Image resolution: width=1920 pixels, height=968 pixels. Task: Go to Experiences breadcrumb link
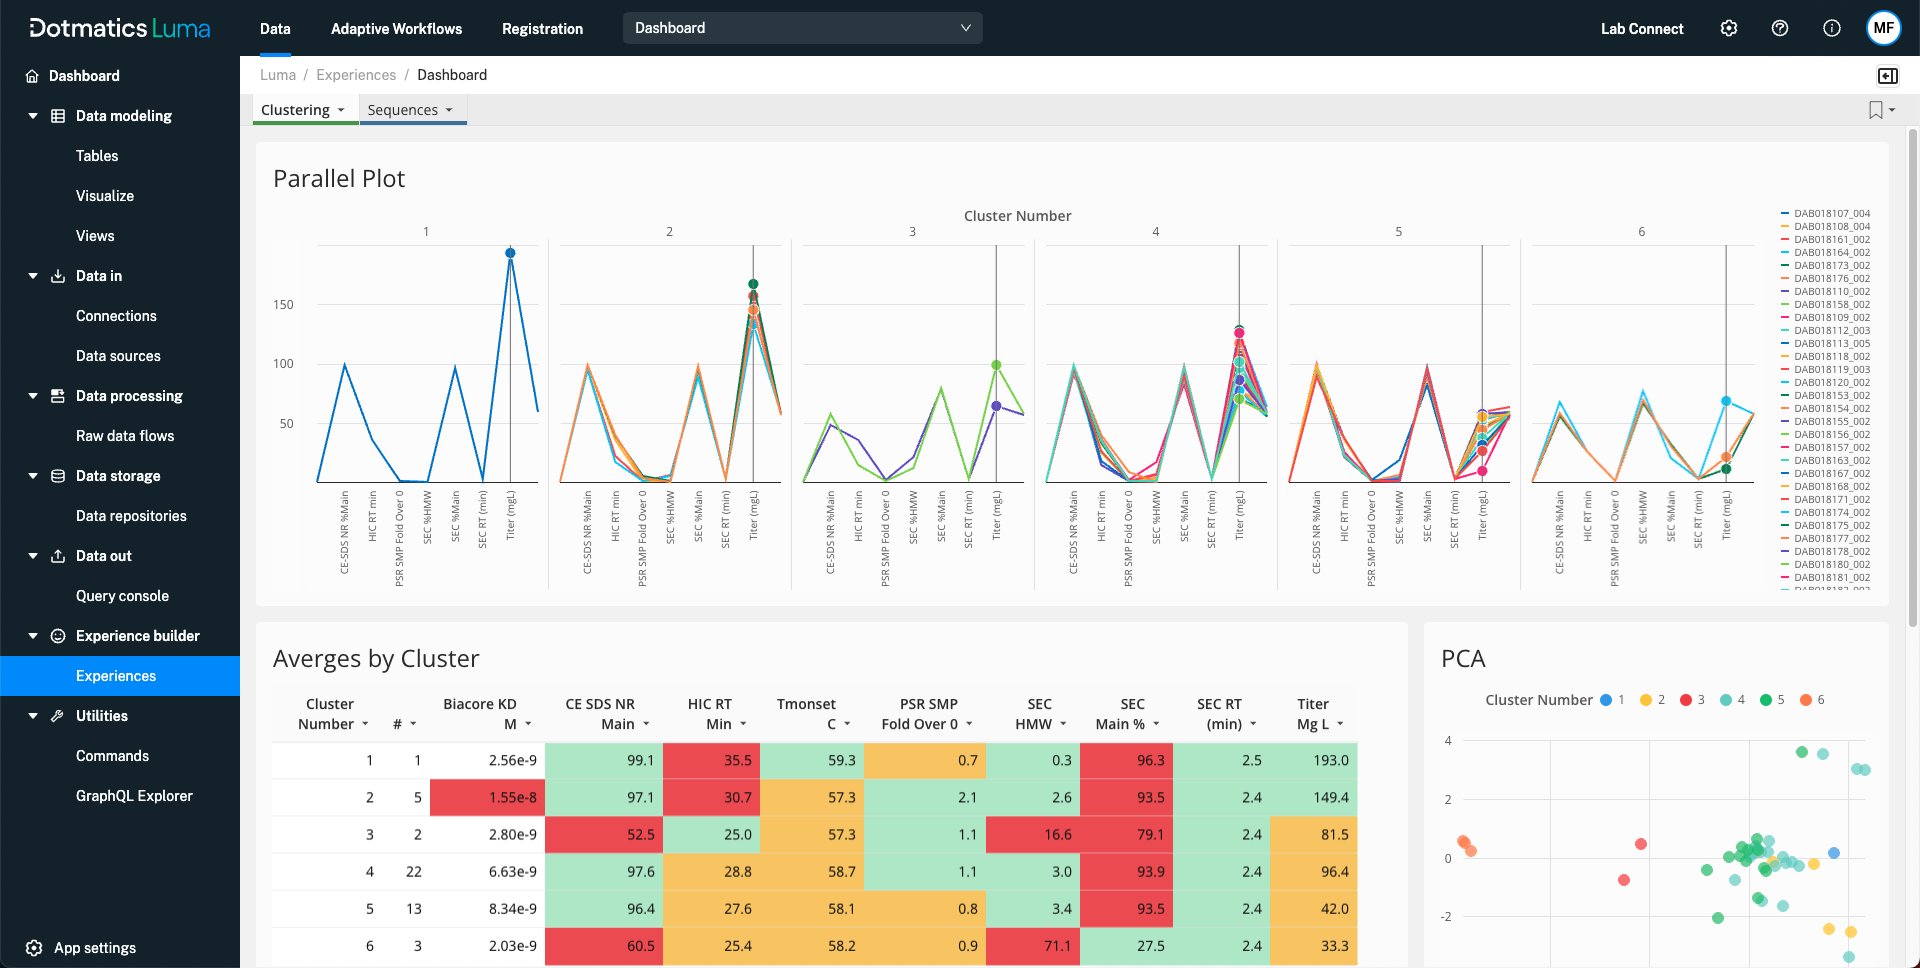[356, 75]
